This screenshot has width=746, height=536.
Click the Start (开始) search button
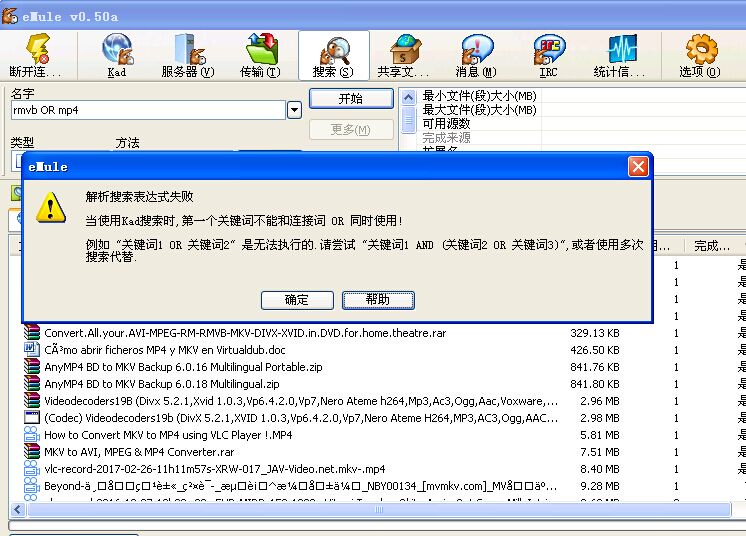351,98
